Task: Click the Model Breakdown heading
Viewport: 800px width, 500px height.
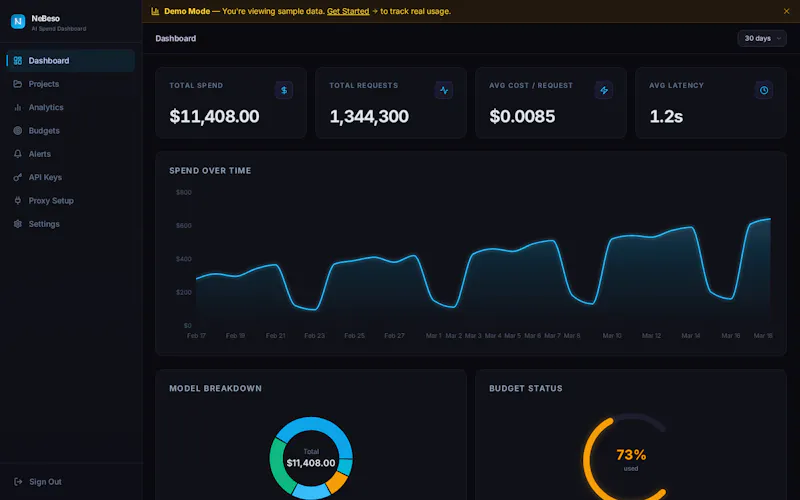Action: [x=215, y=388]
